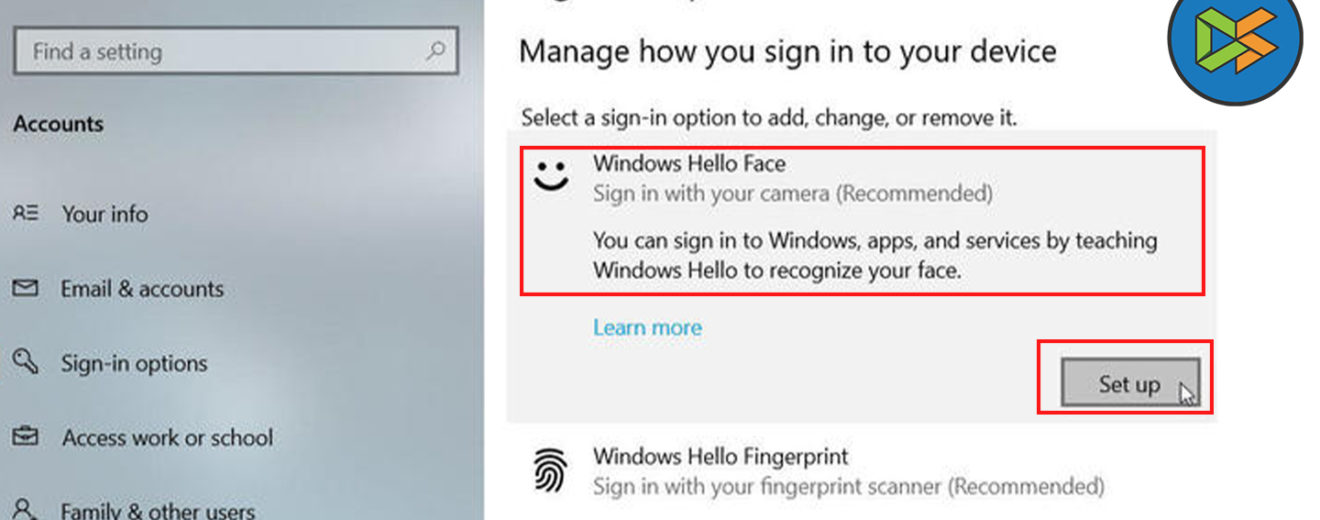Screen dimensions: 1320x520
Task: Open the Access work or school label
Action: coord(167,438)
